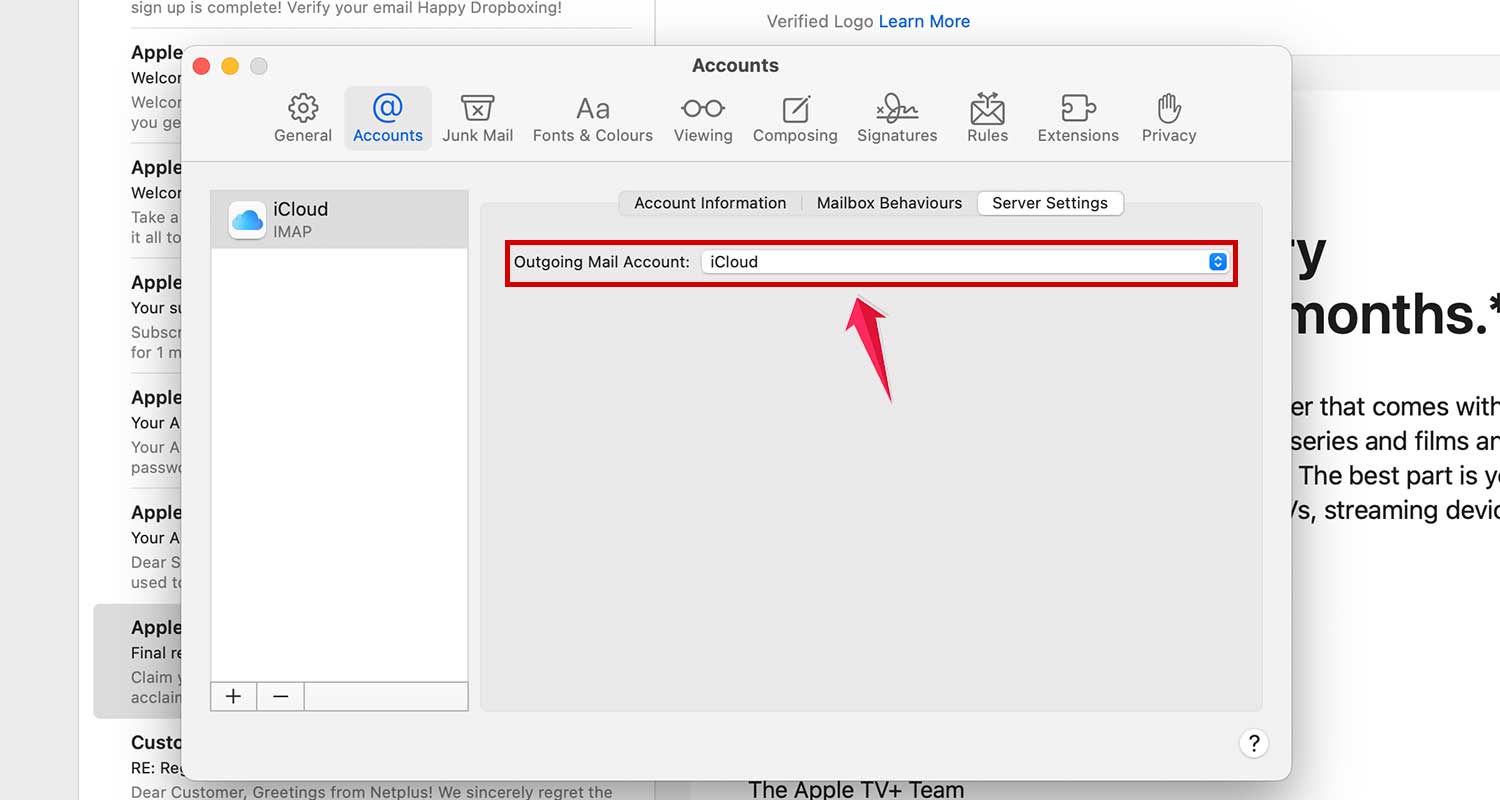
Task: Open the Privacy preferences pane
Action: tap(1168, 117)
